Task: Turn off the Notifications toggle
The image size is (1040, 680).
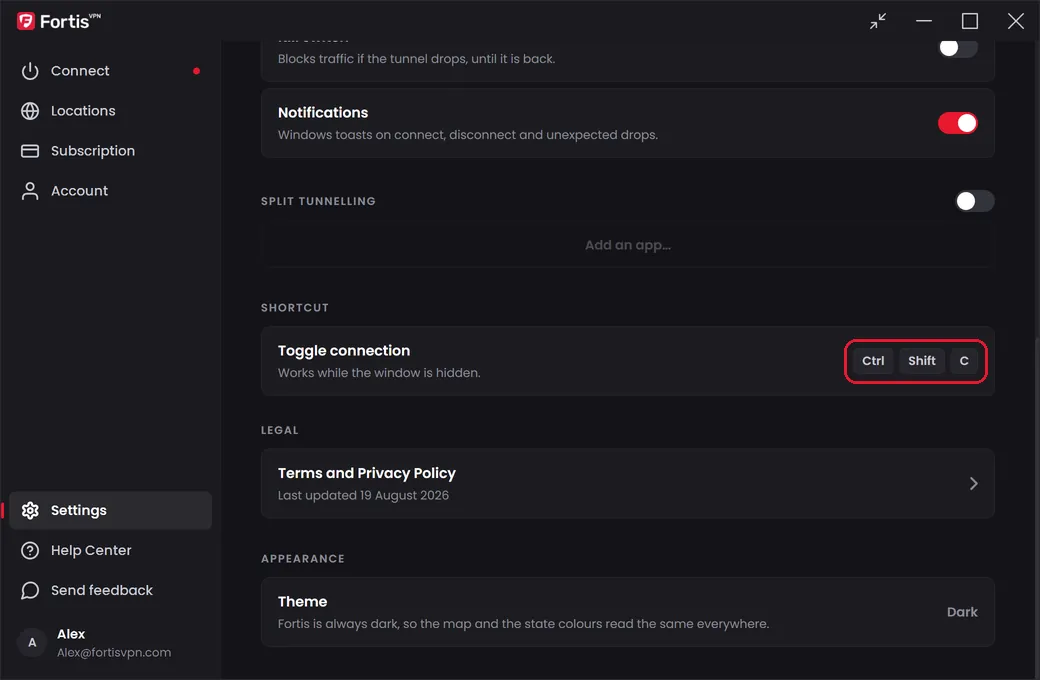Action: pyautogui.click(x=957, y=123)
